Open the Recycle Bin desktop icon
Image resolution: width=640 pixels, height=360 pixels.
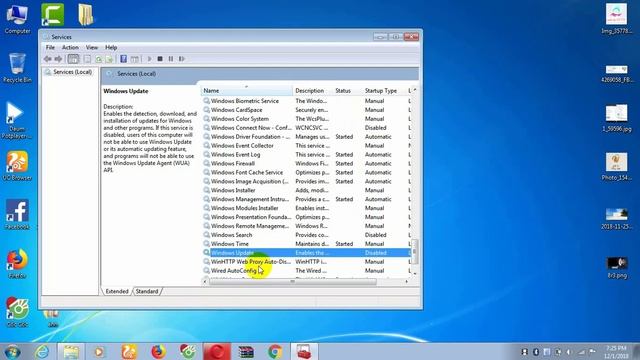pos(17,68)
